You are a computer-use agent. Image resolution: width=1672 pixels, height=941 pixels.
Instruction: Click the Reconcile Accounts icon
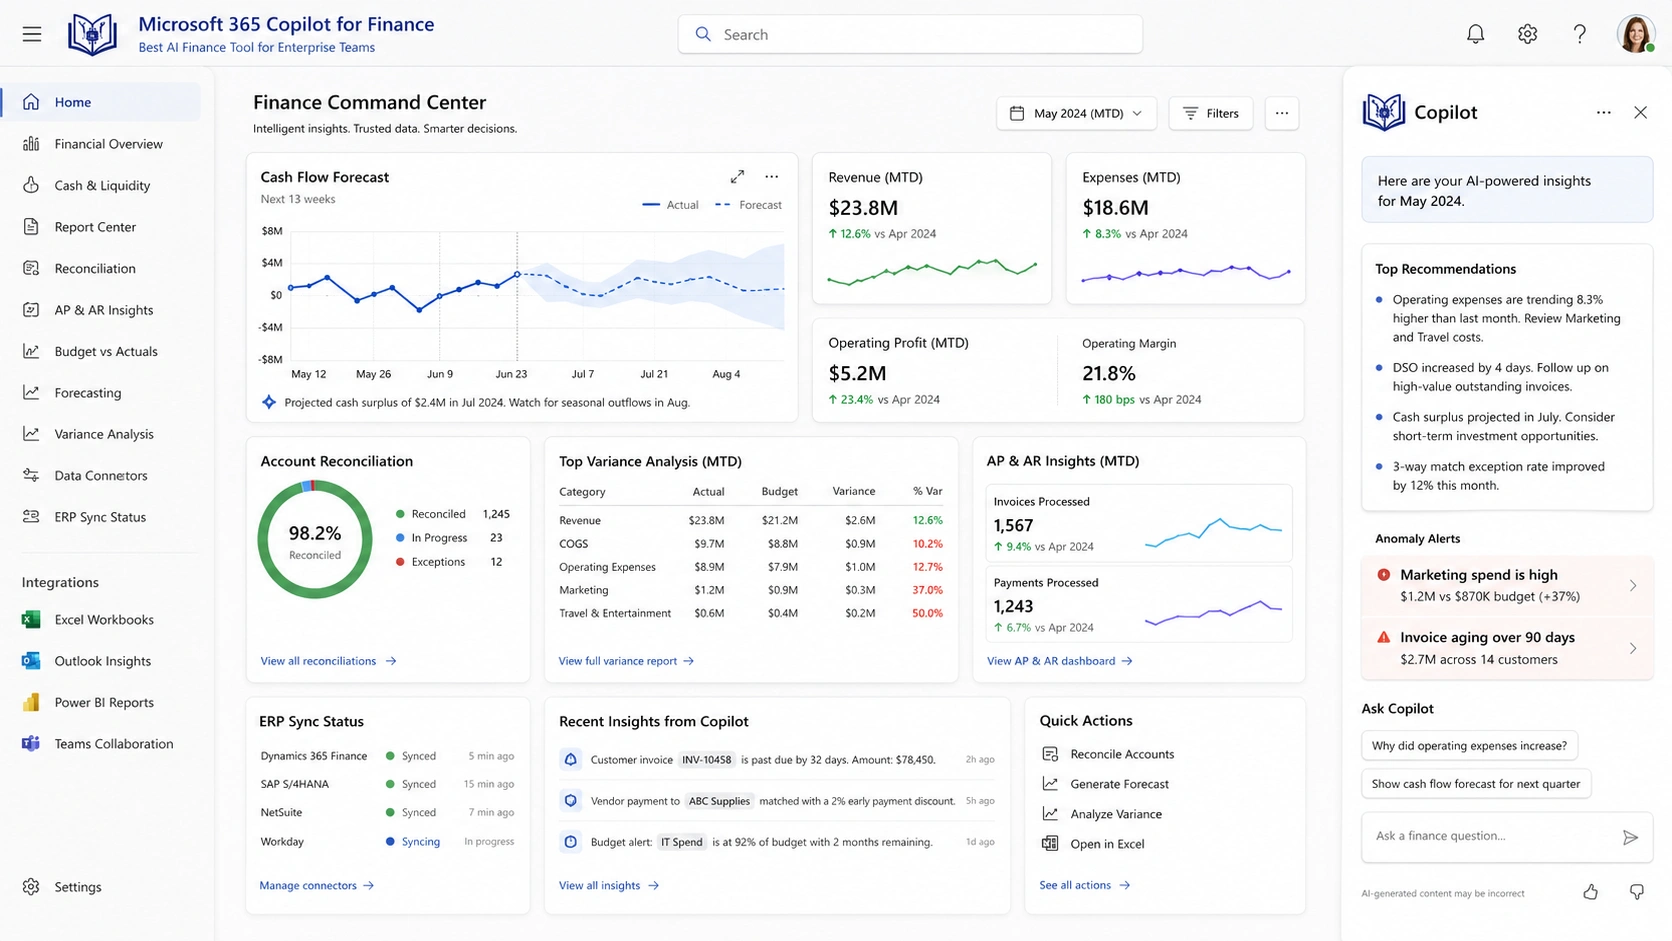click(1050, 754)
